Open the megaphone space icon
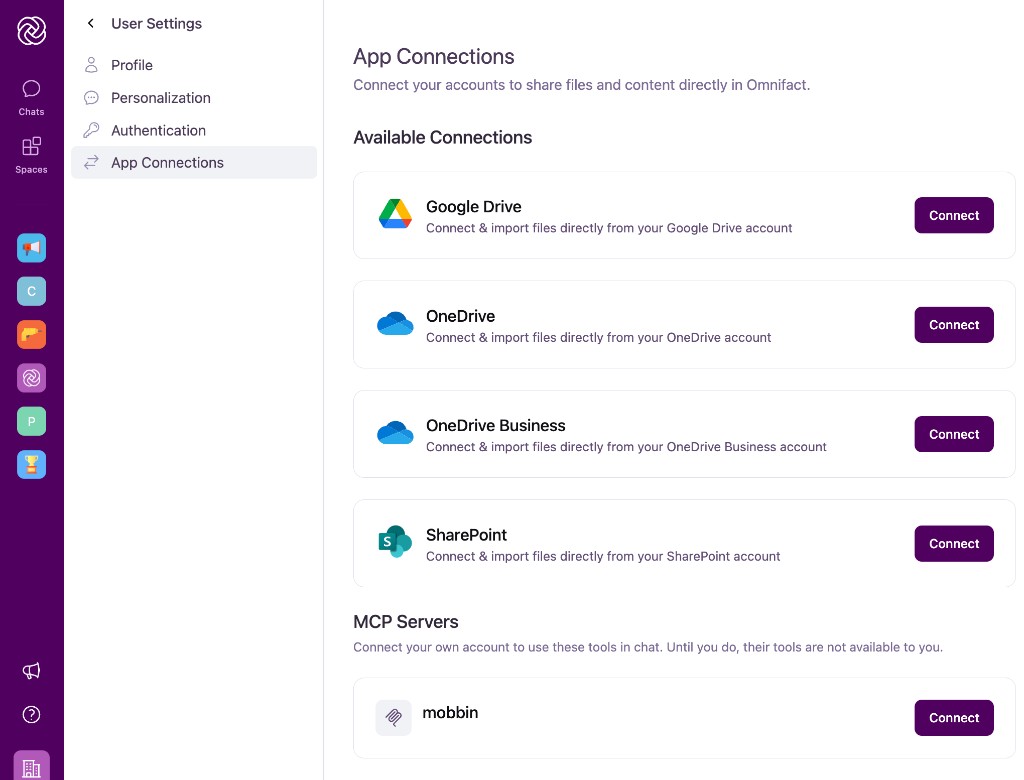Viewport: 1024px width, 780px height. 31,248
